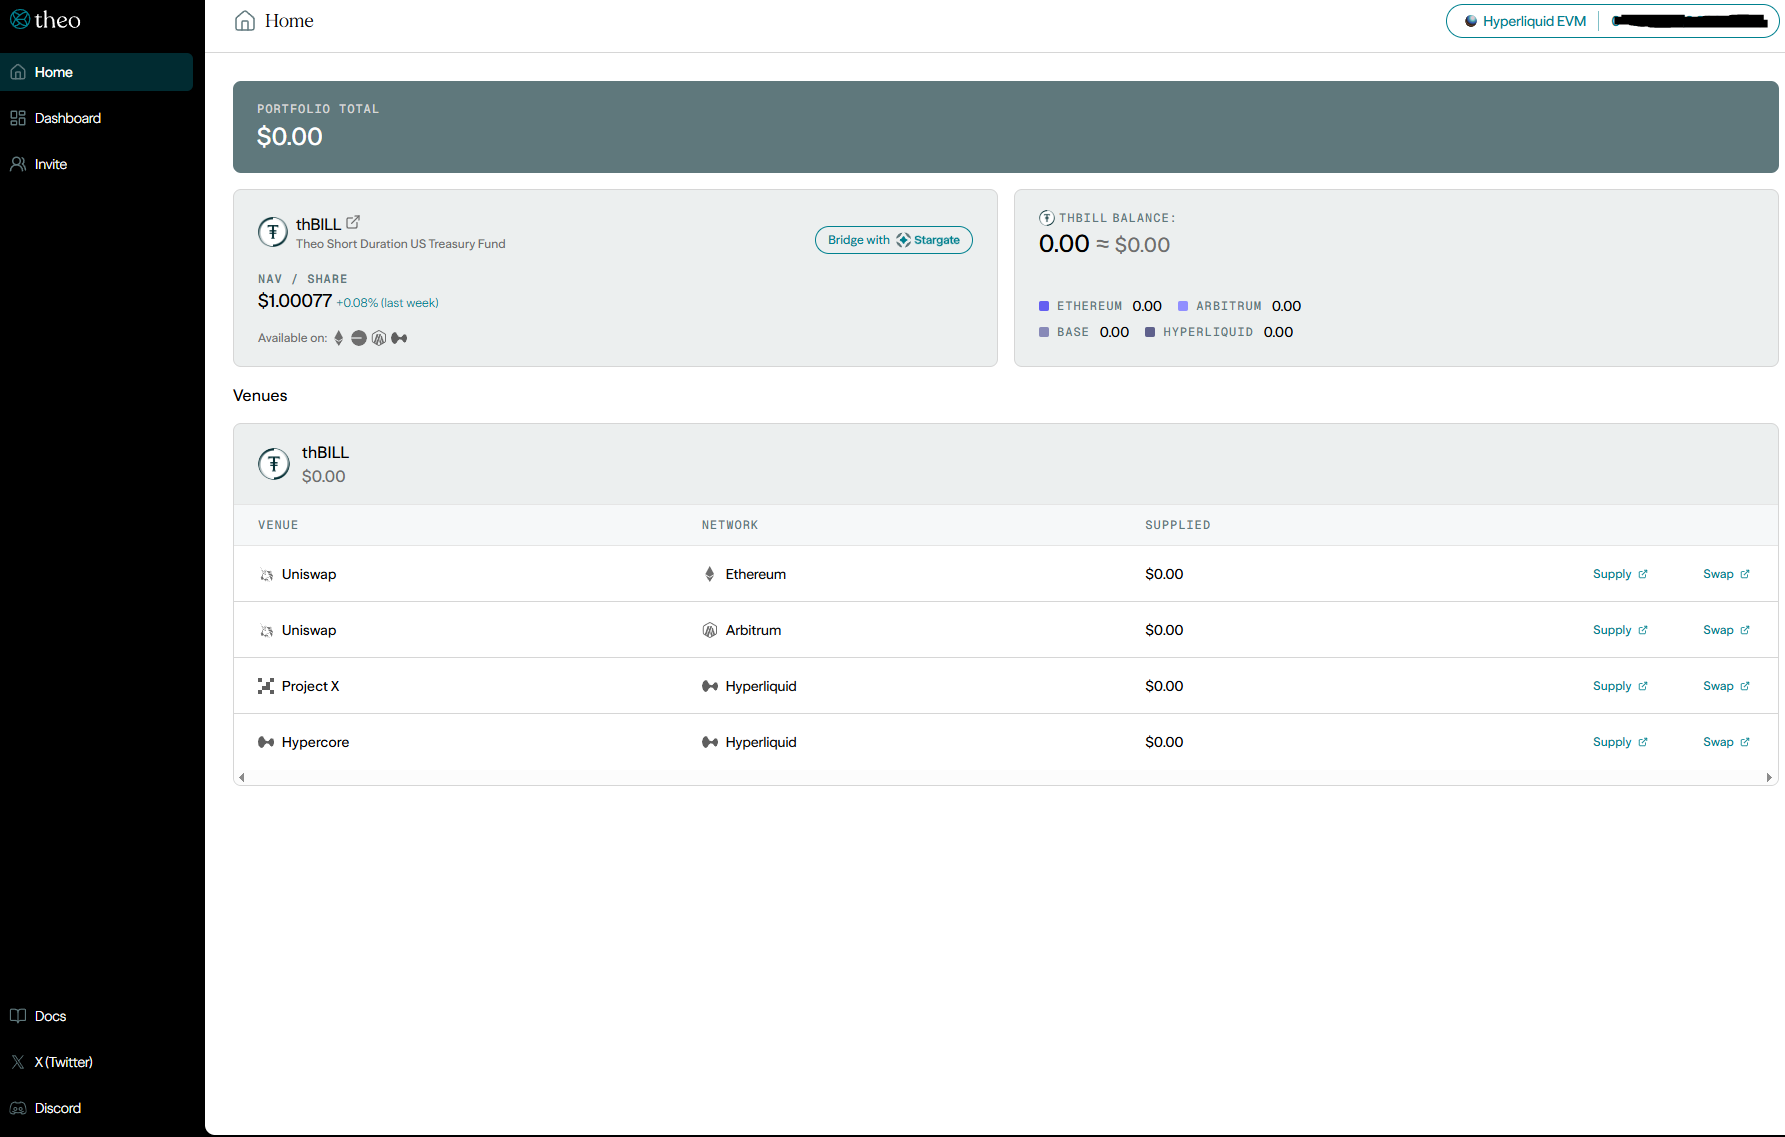The image size is (1785, 1137).
Task: Click Supply link for Uniswap Ethereum
Action: [1620, 574]
